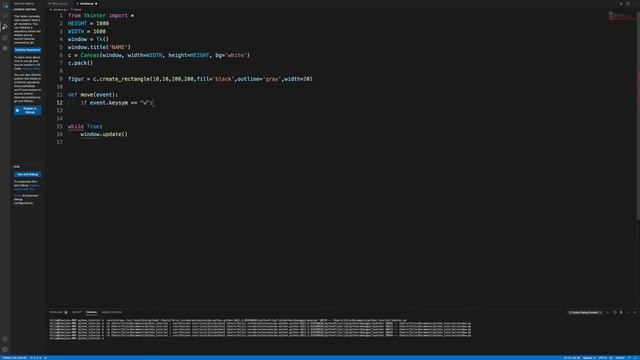This screenshot has height=360, width=640.
Task: Click the new terminal plus icon in the panel
Action: [607, 312]
